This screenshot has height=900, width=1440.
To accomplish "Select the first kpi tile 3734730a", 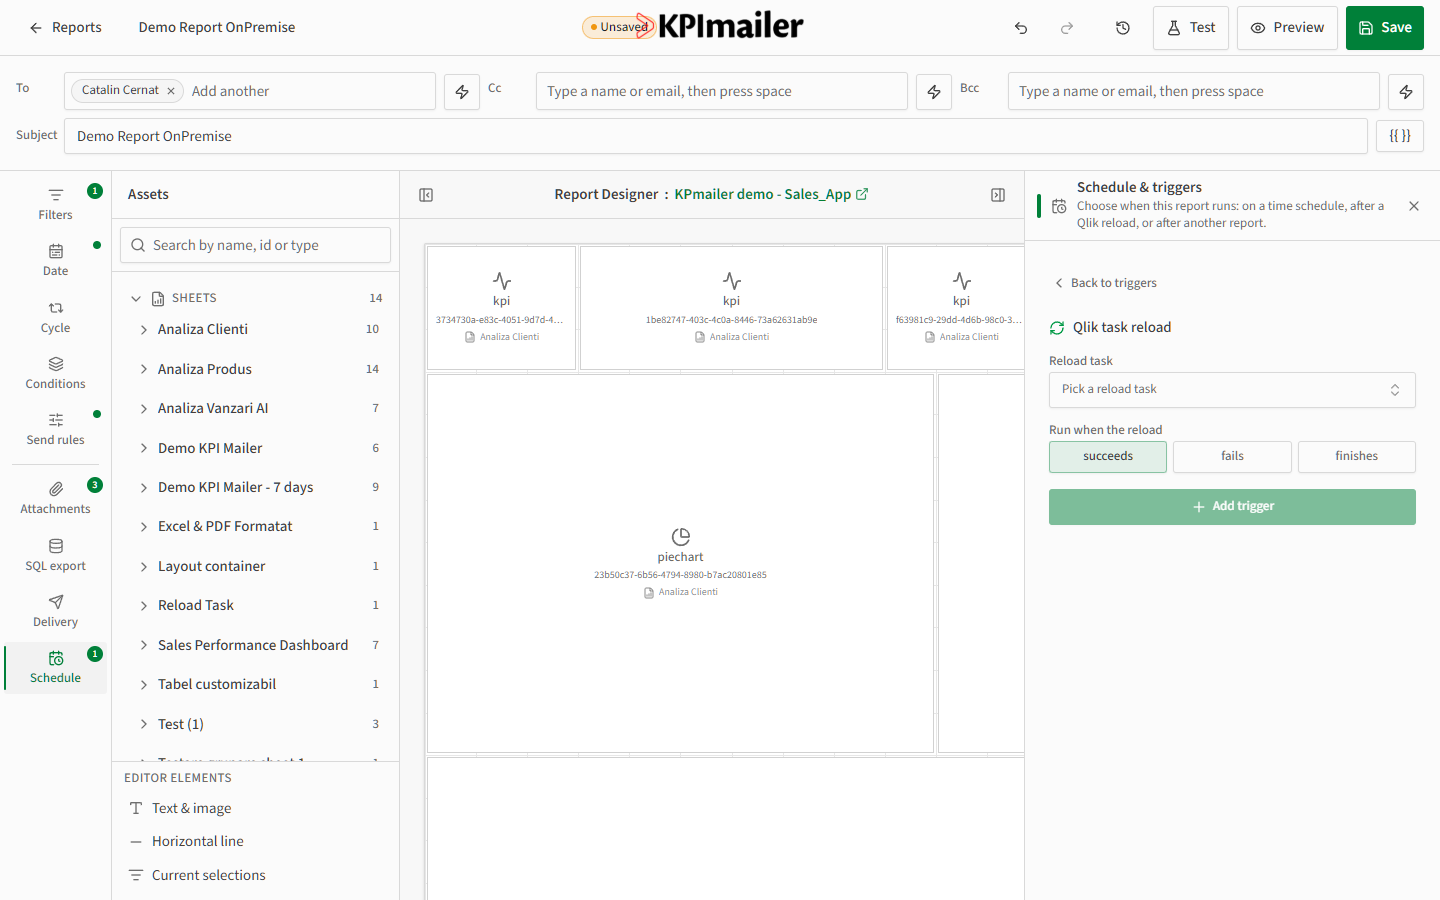I will point(502,308).
